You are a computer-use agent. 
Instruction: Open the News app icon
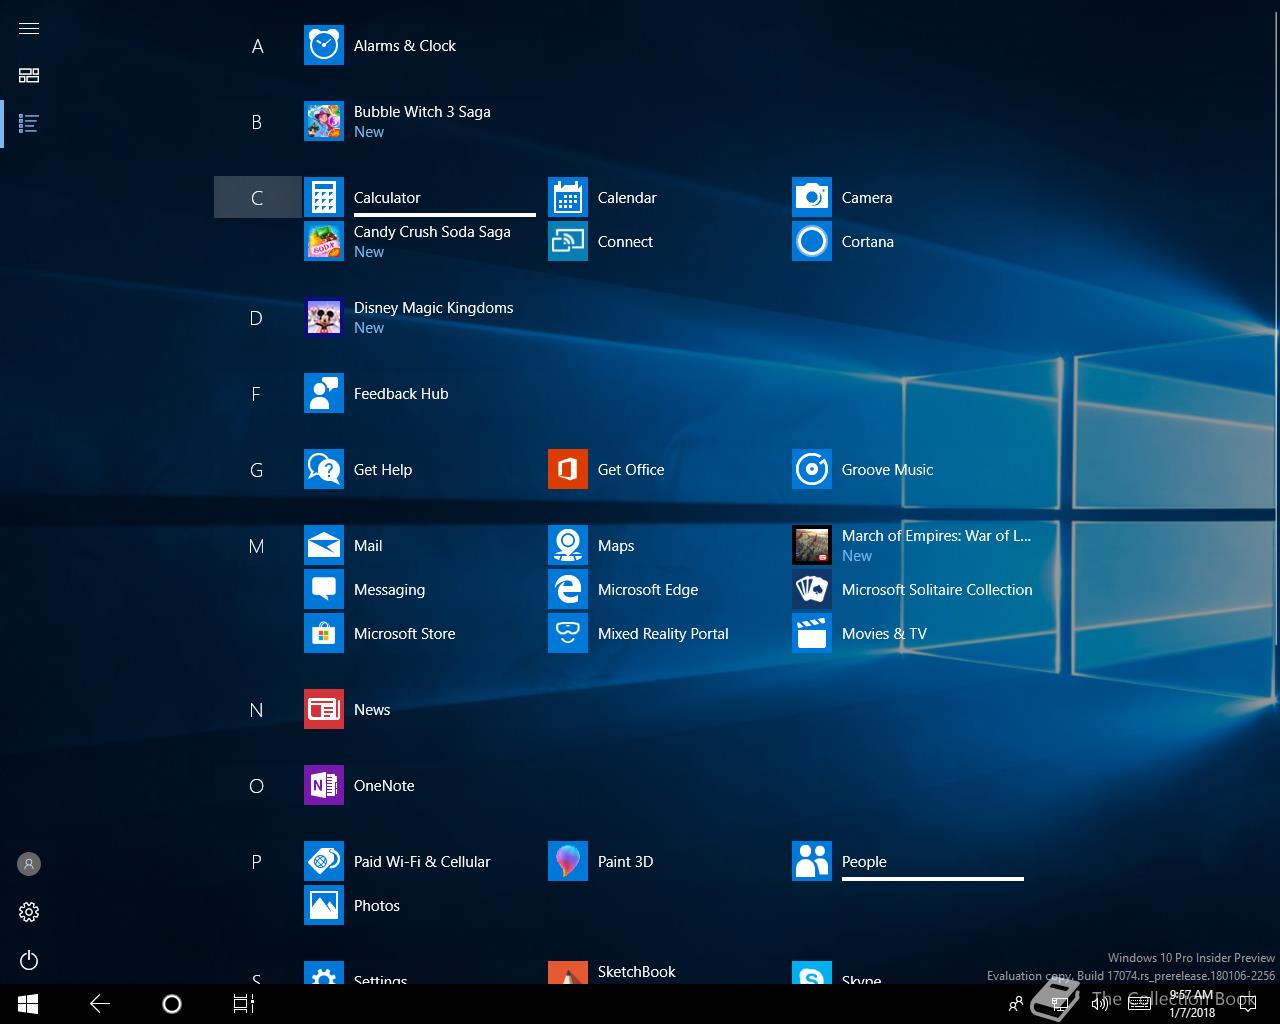(324, 710)
